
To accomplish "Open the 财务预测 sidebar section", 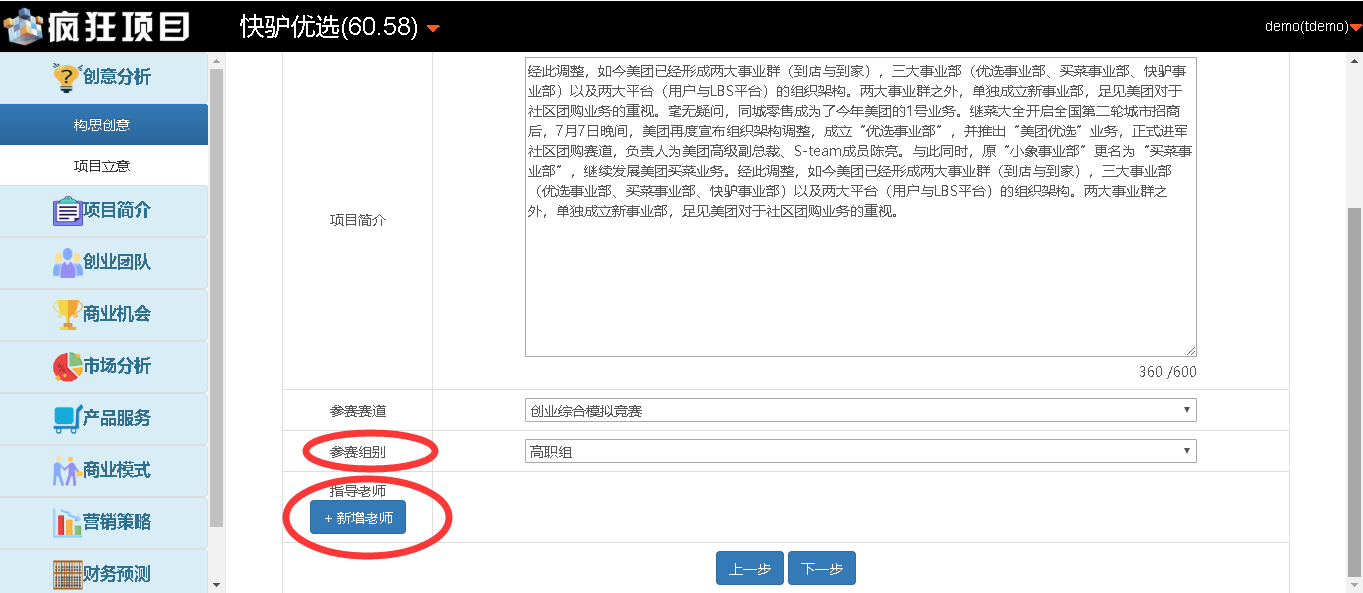I will pos(104,573).
